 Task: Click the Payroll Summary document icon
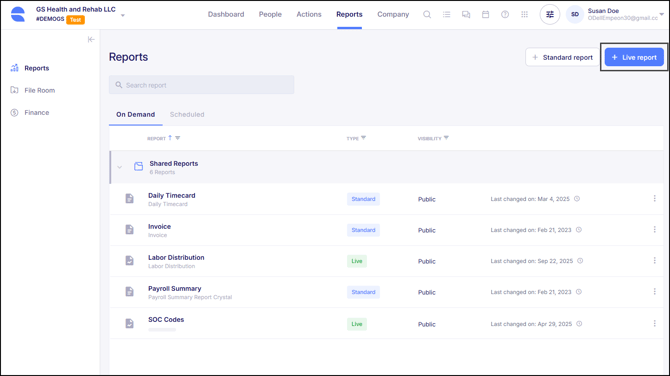pos(129,291)
